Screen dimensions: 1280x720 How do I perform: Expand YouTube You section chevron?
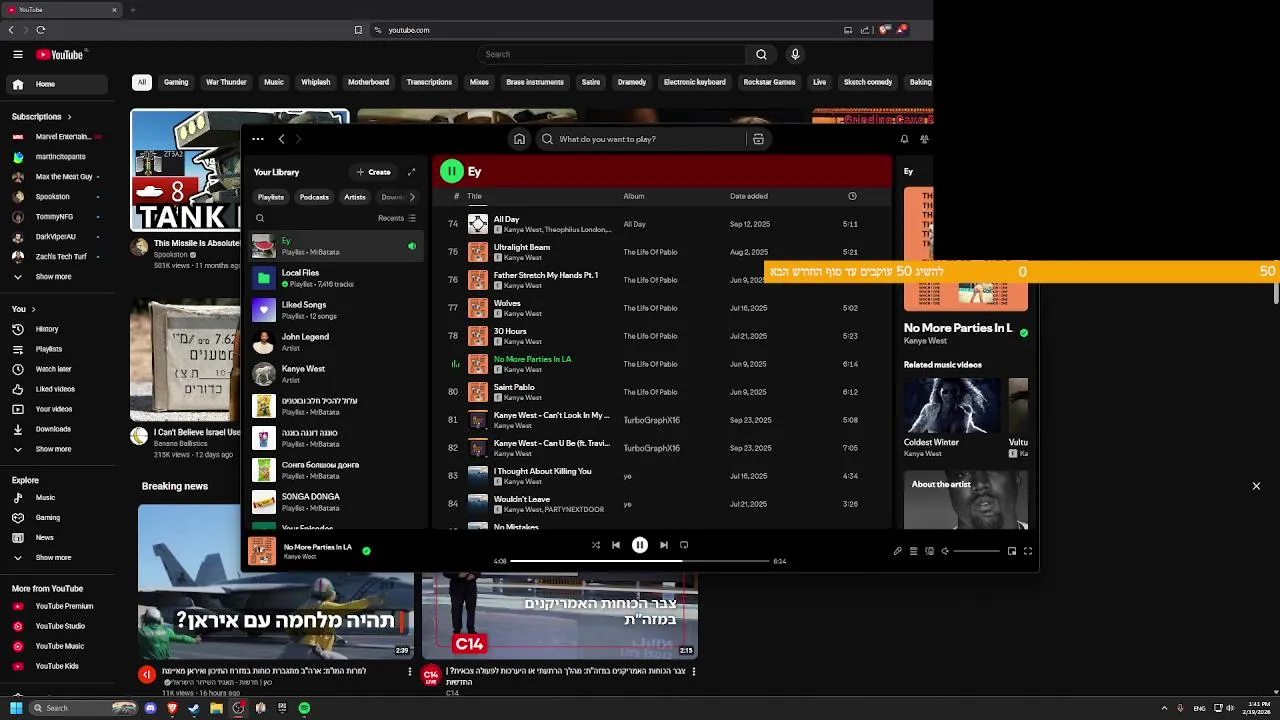(x=33, y=309)
